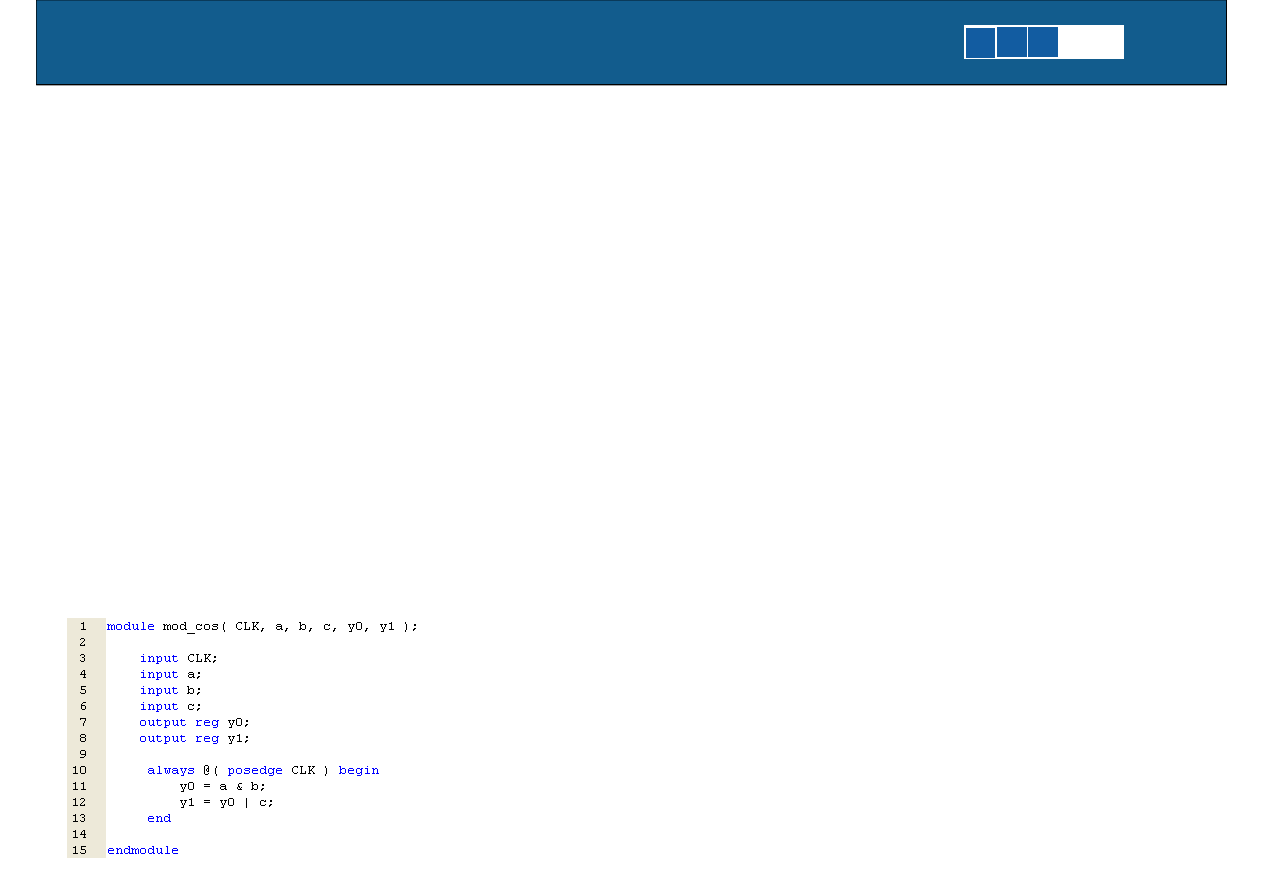
Task: Click the "posedge" keyword in the sensitivity list
Action: tap(255, 771)
